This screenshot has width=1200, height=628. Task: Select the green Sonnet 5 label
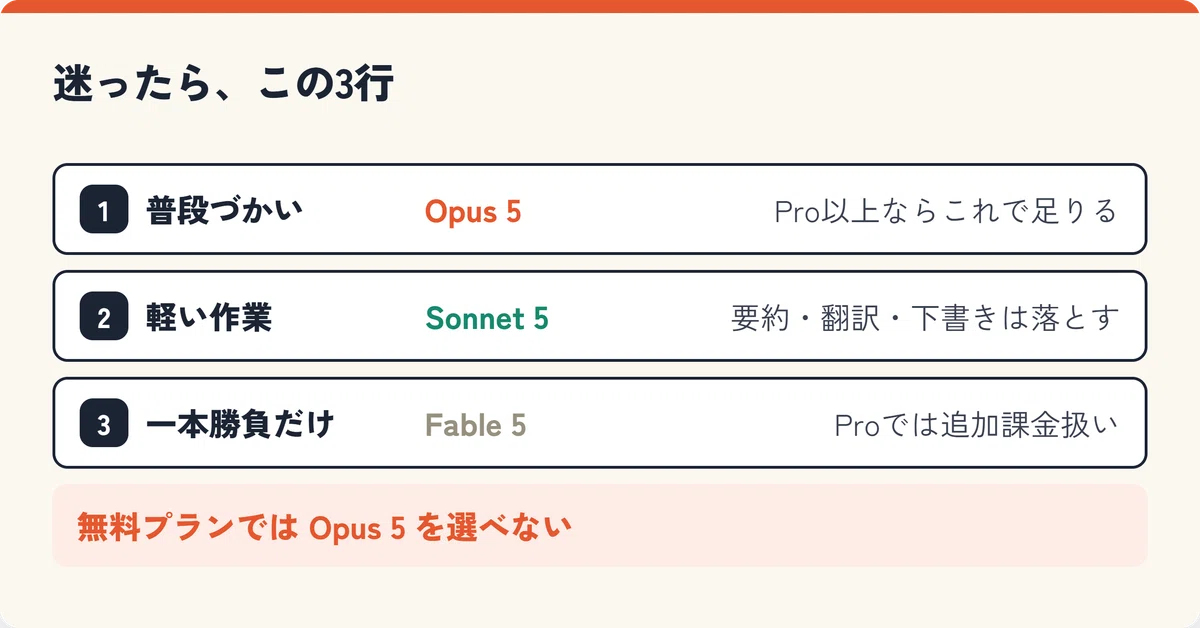click(x=487, y=318)
